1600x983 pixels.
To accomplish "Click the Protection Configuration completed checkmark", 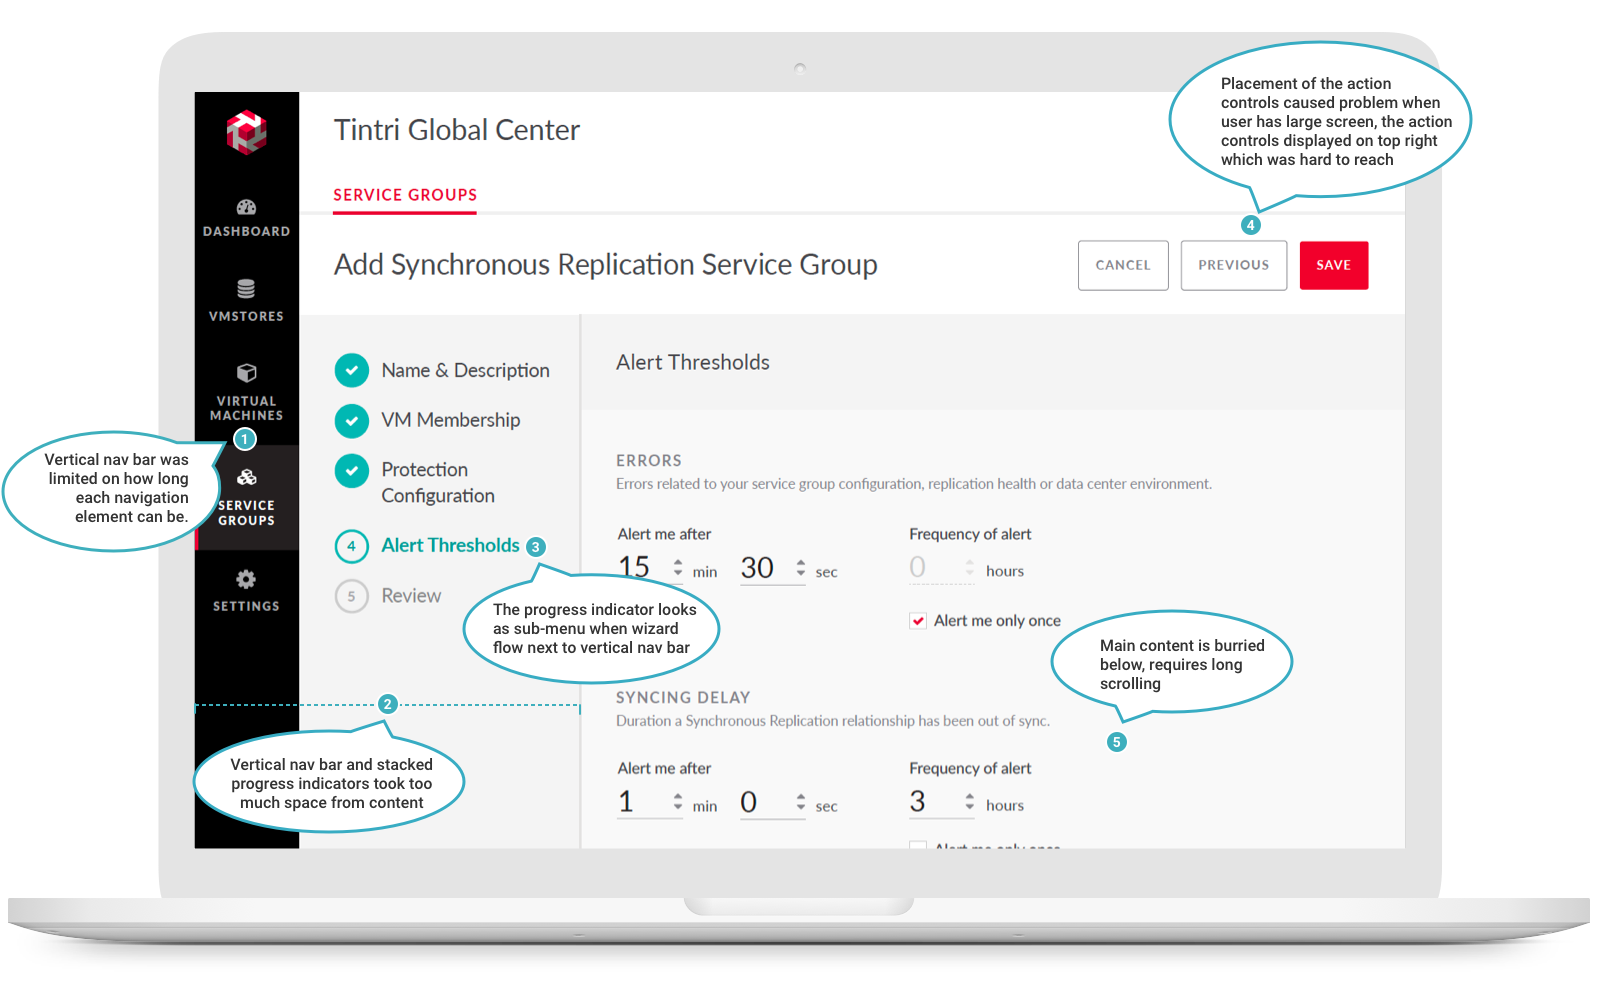I will pos(351,471).
